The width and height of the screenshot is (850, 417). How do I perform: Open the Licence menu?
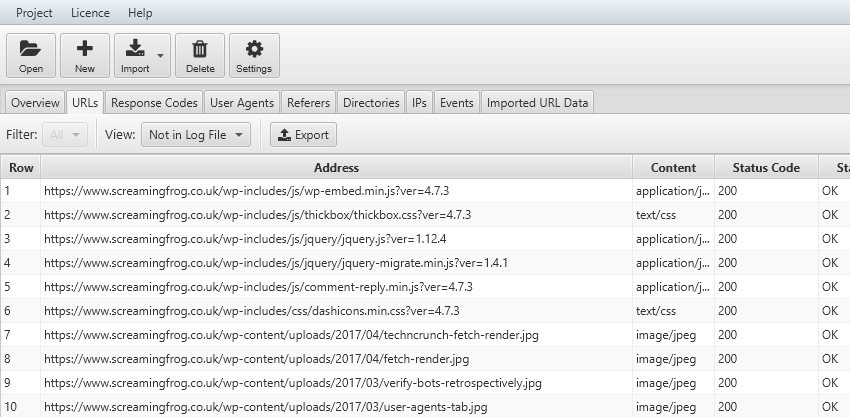[91, 13]
